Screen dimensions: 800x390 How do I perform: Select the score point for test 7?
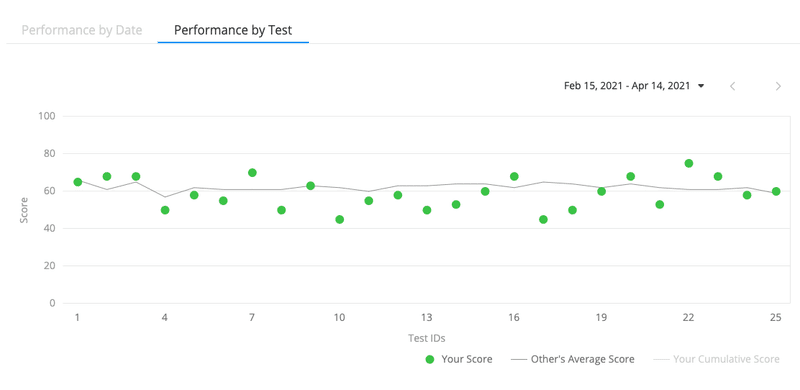252,173
